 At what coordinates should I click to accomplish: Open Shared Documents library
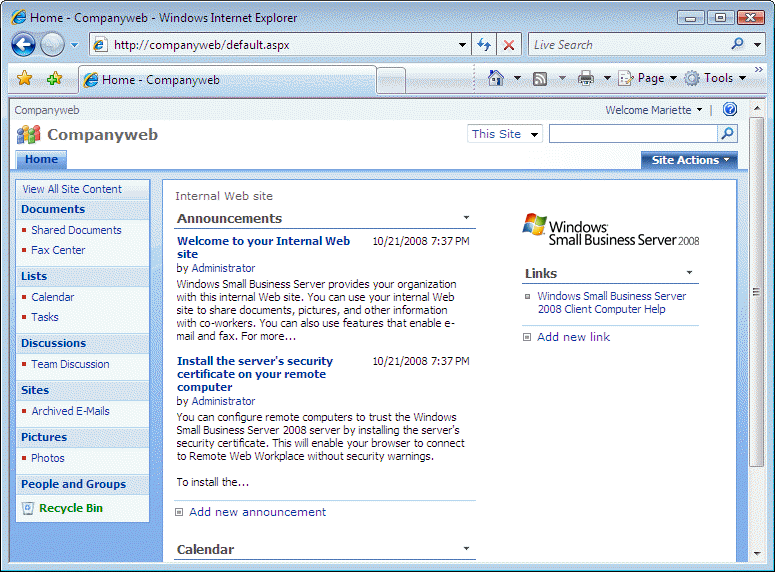[x=76, y=230]
